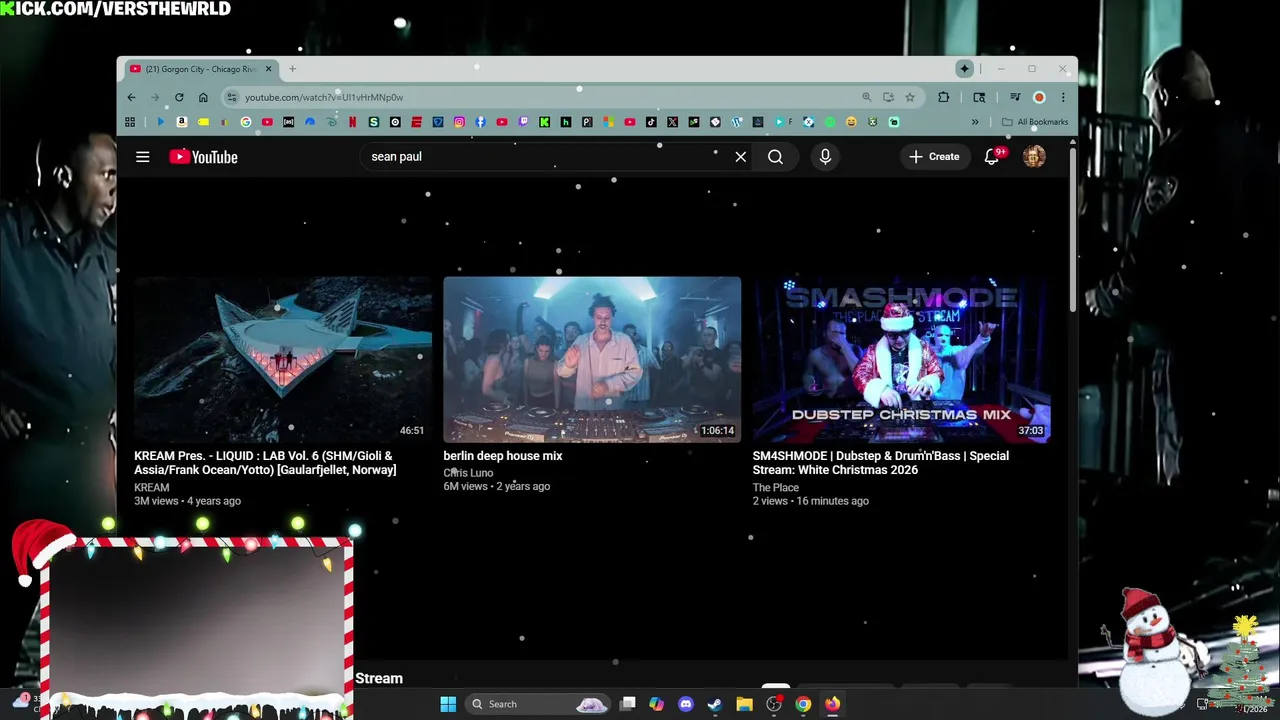Start voice search with the microphone
Screen dimensions: 1280x720
point(825,157)
